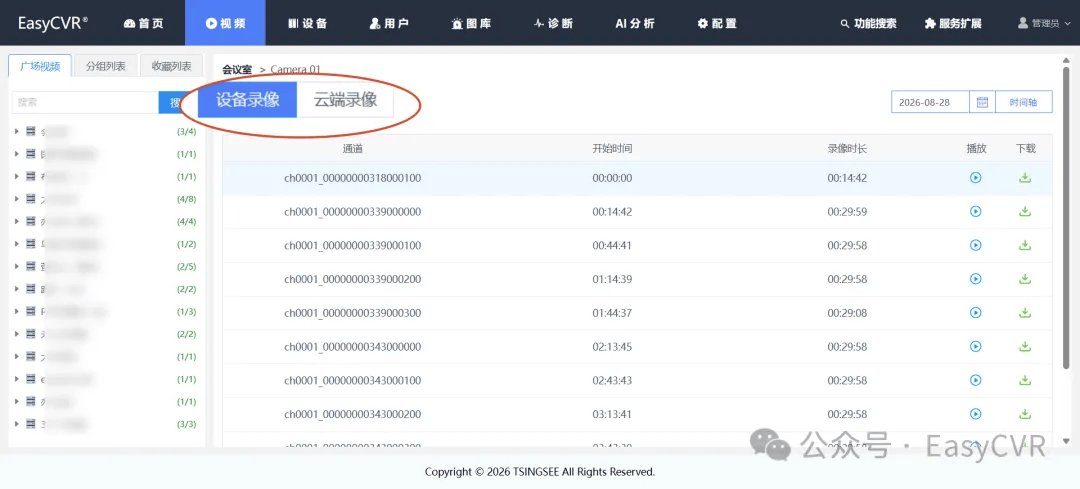Play the recording starting at 00:00:00
The image size is (1080, 489).
pos(975,178)
